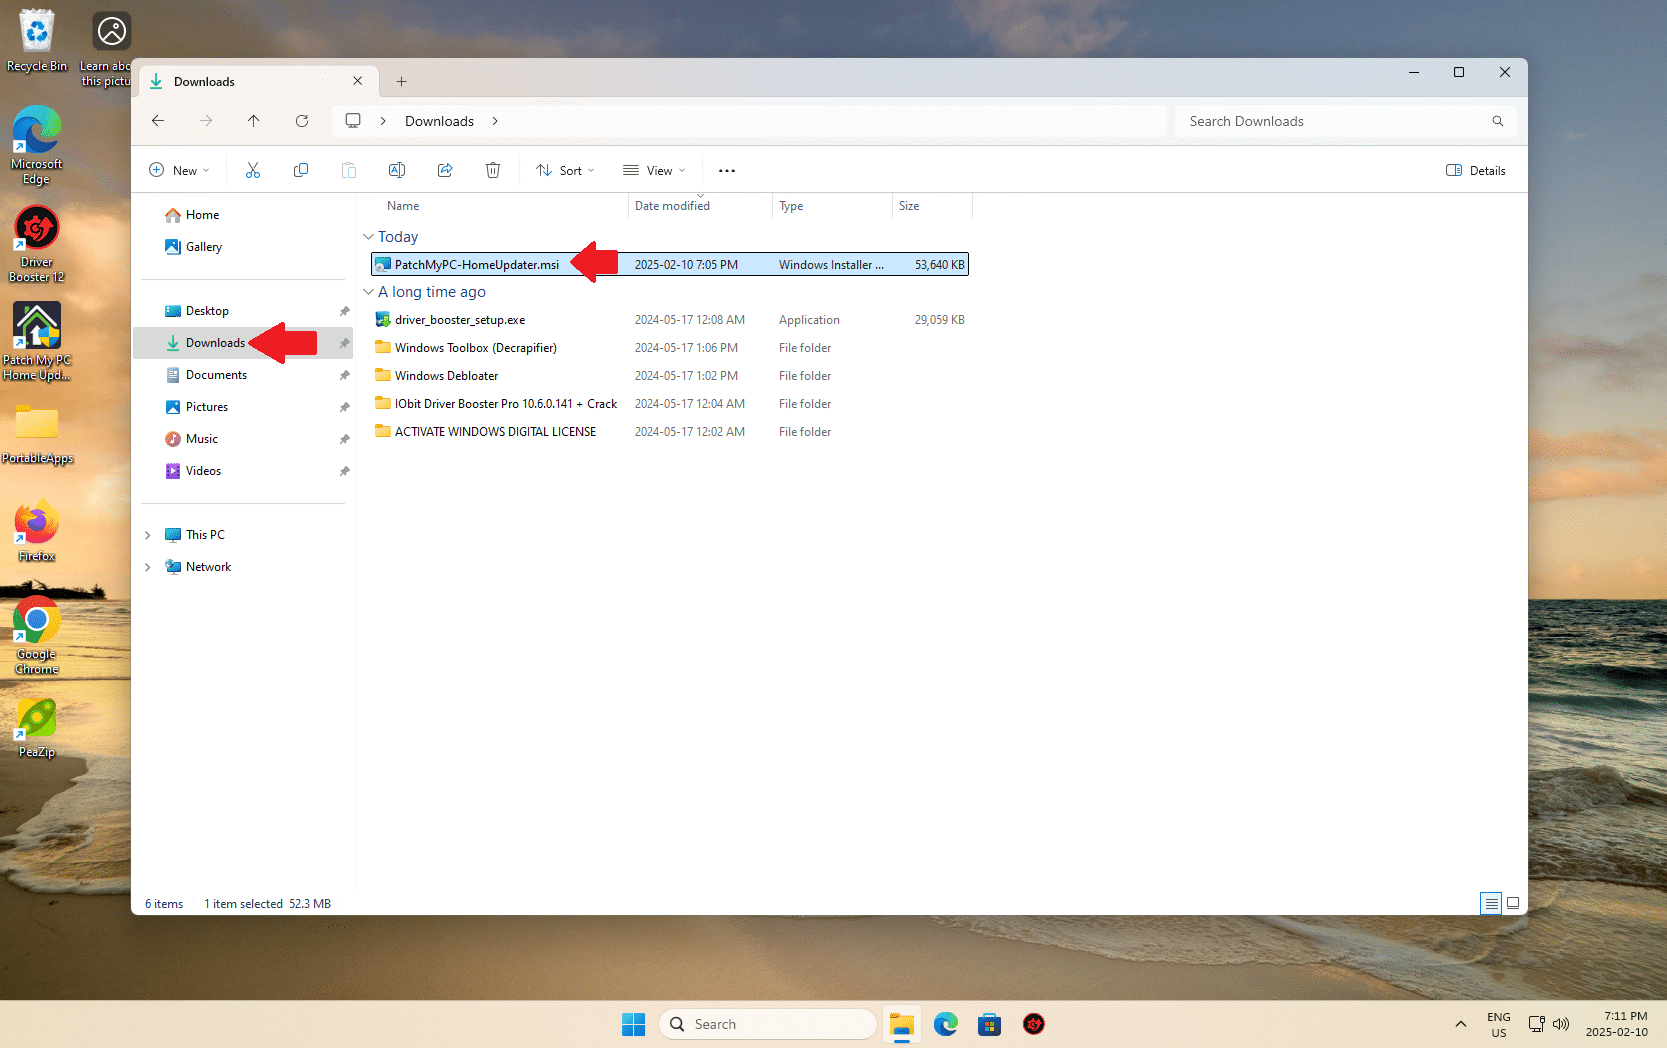Viewport: 1667px width, 1048px height.
Task: Switch to large thumbnails view at bottom right
Action: pyautogui.click(x=1513, y=903)
